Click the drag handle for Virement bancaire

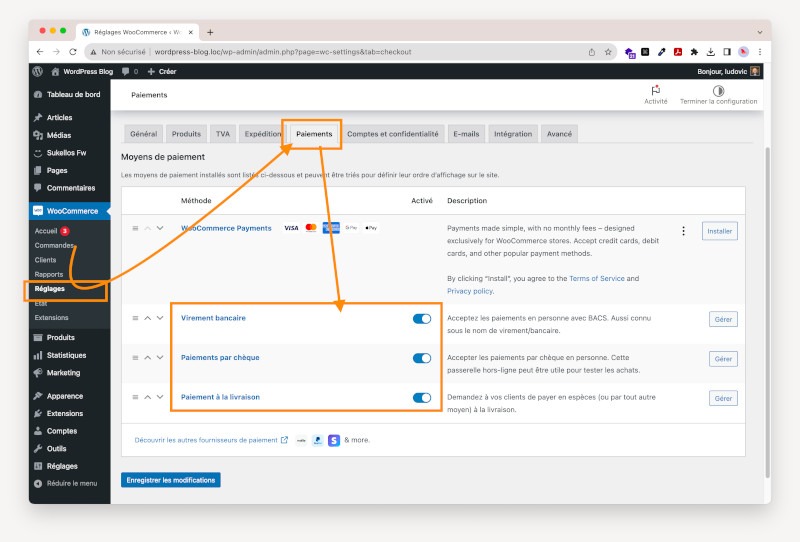coord(135,318)
